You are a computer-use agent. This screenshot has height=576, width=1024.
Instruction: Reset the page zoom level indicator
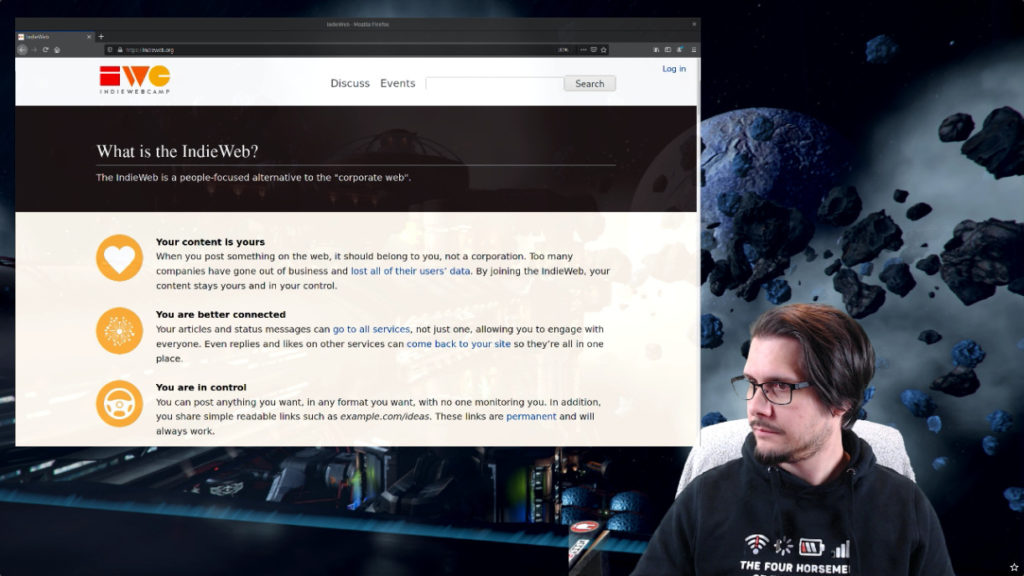(x=563, y=50)
